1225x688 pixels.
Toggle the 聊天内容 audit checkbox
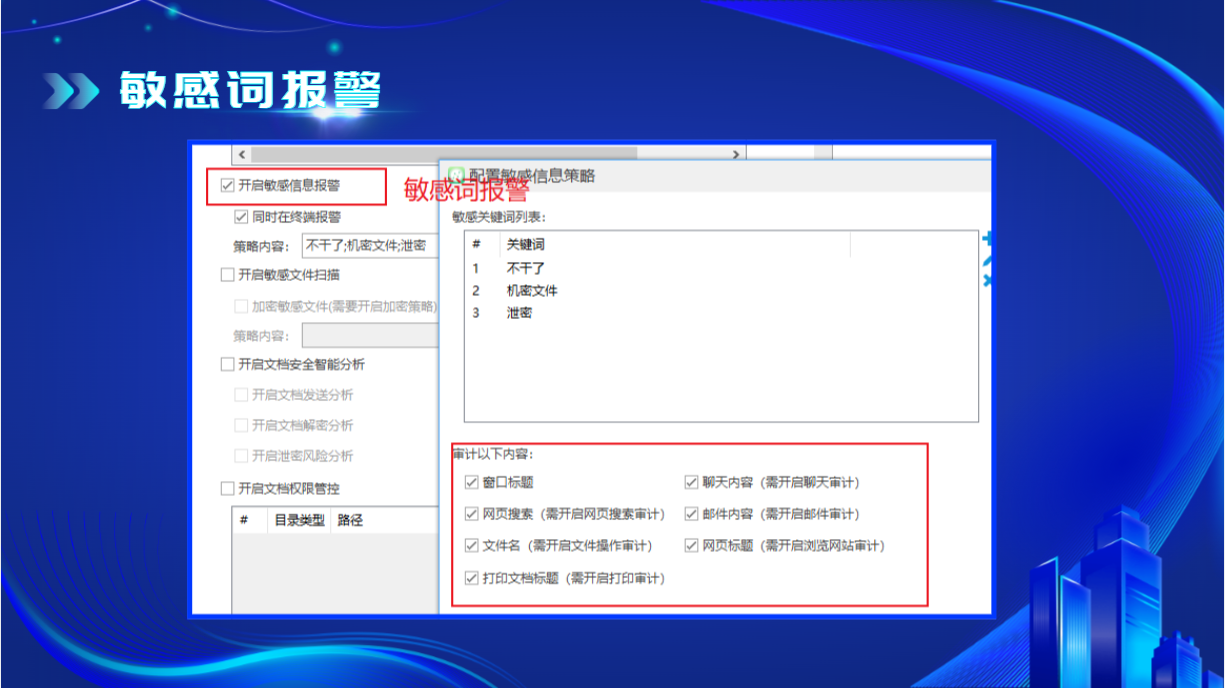pos(691,482)
